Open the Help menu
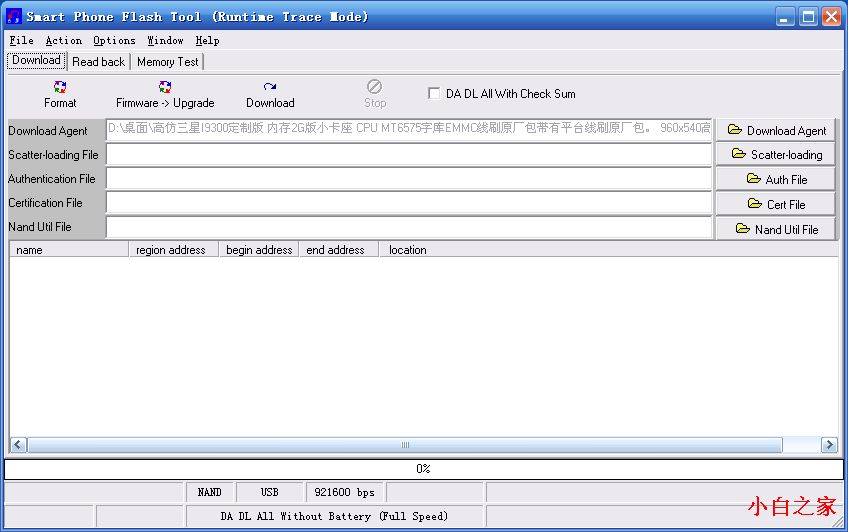 pos(208,41)
